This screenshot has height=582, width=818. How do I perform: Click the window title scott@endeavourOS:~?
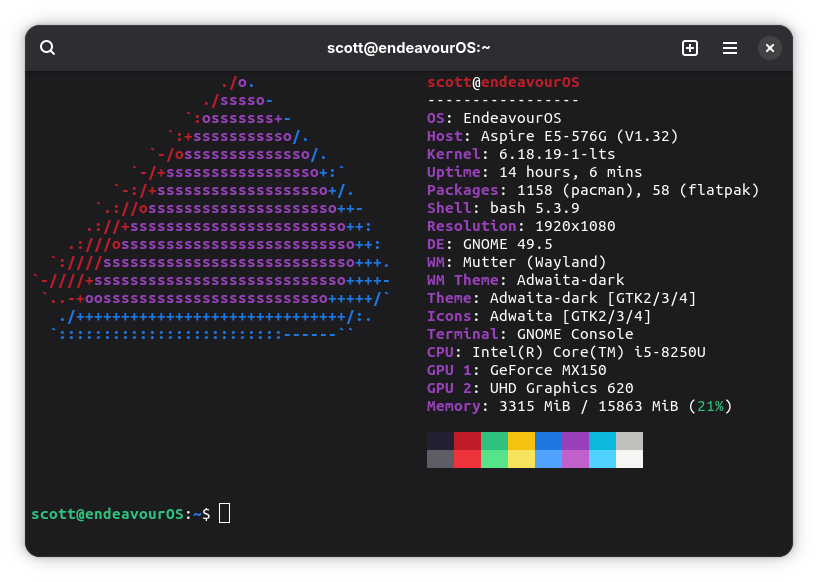pos(408,48)
